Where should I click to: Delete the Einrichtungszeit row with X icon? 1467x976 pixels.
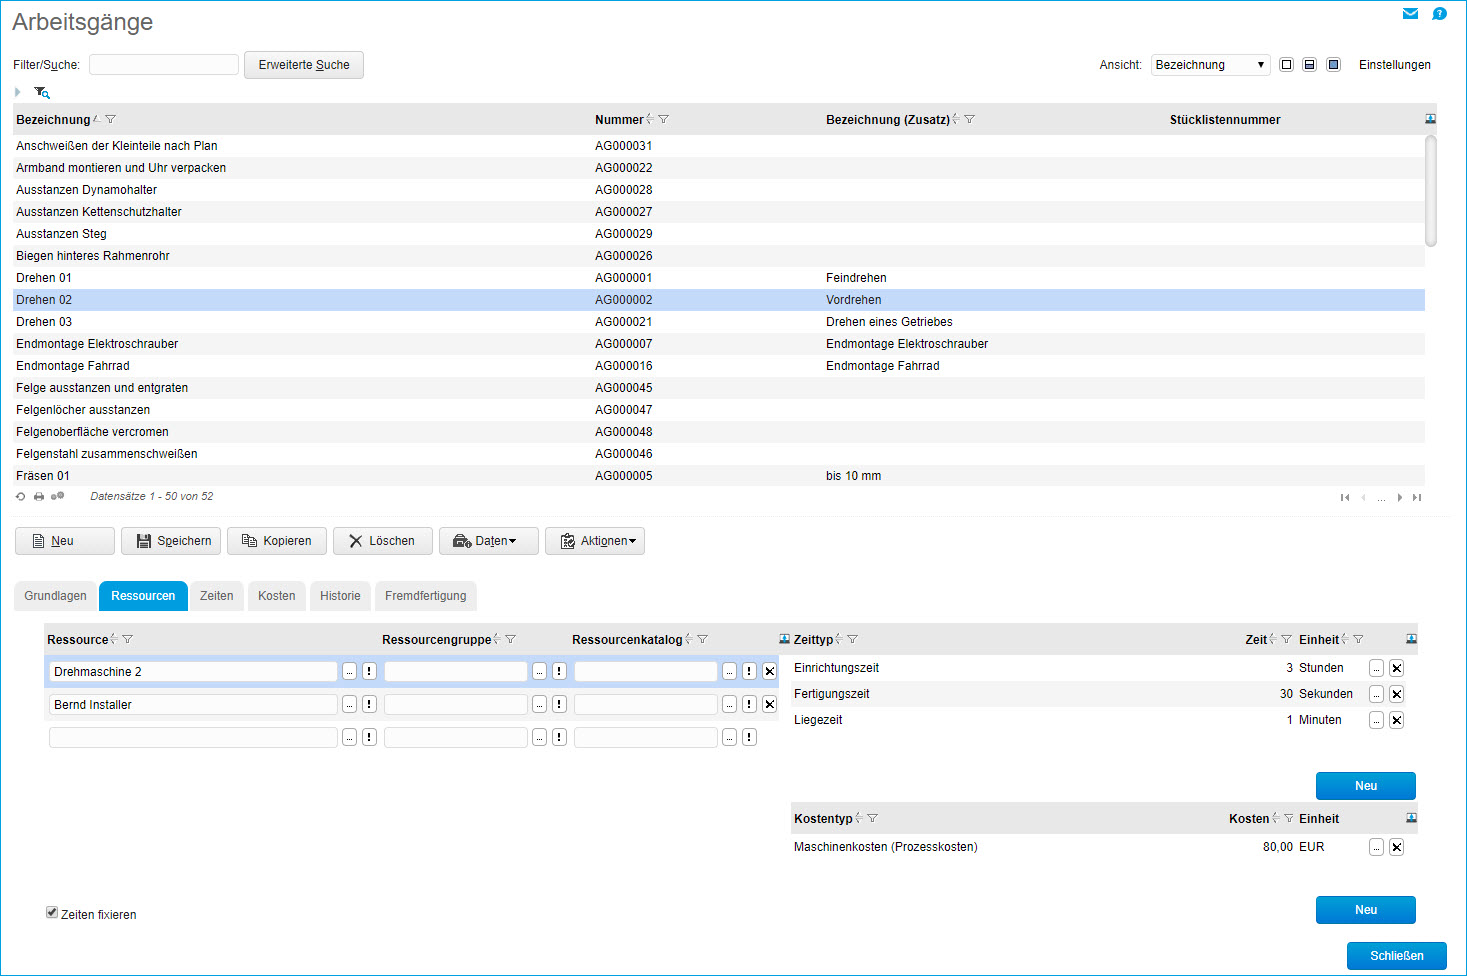click(1397, 668)
